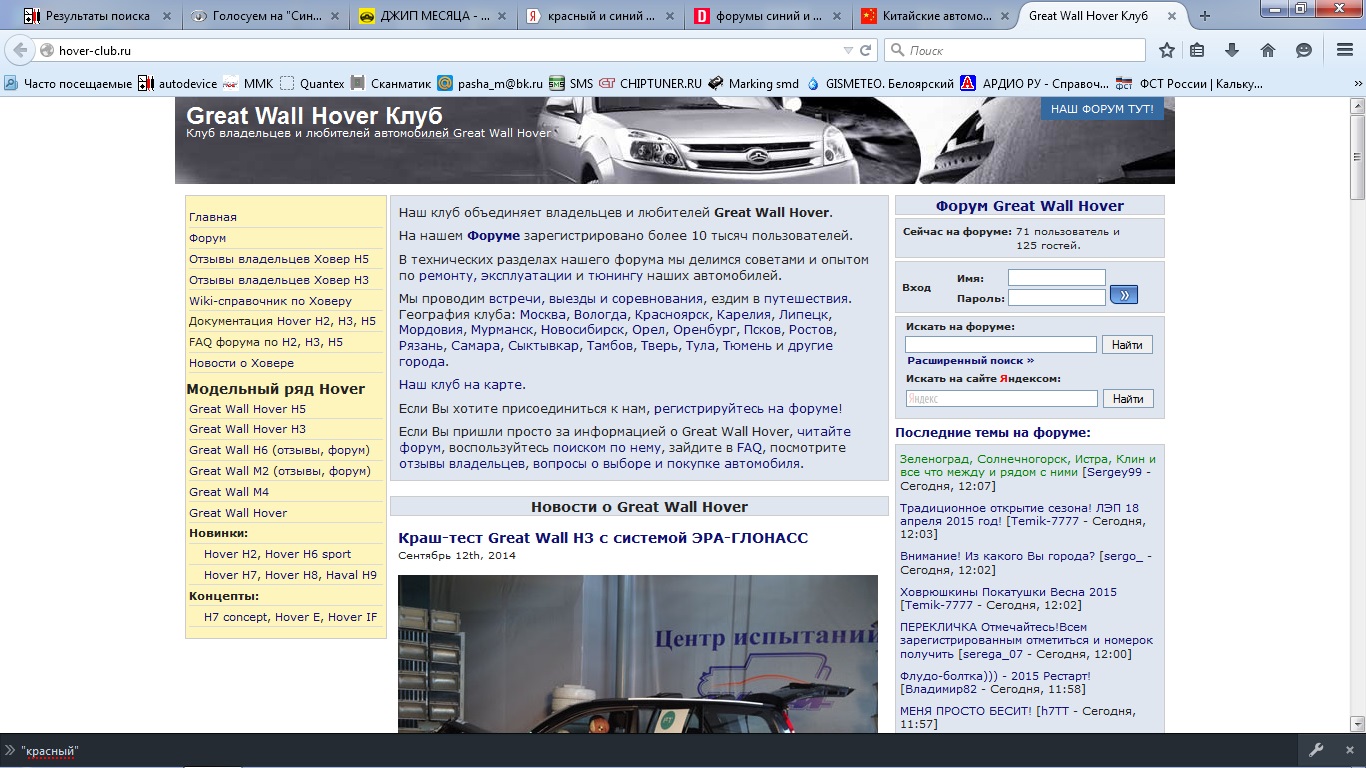The height and width of the screenshot is (768, 1366).
Task: Open the Marking smd bookmark
Action: 754,84
